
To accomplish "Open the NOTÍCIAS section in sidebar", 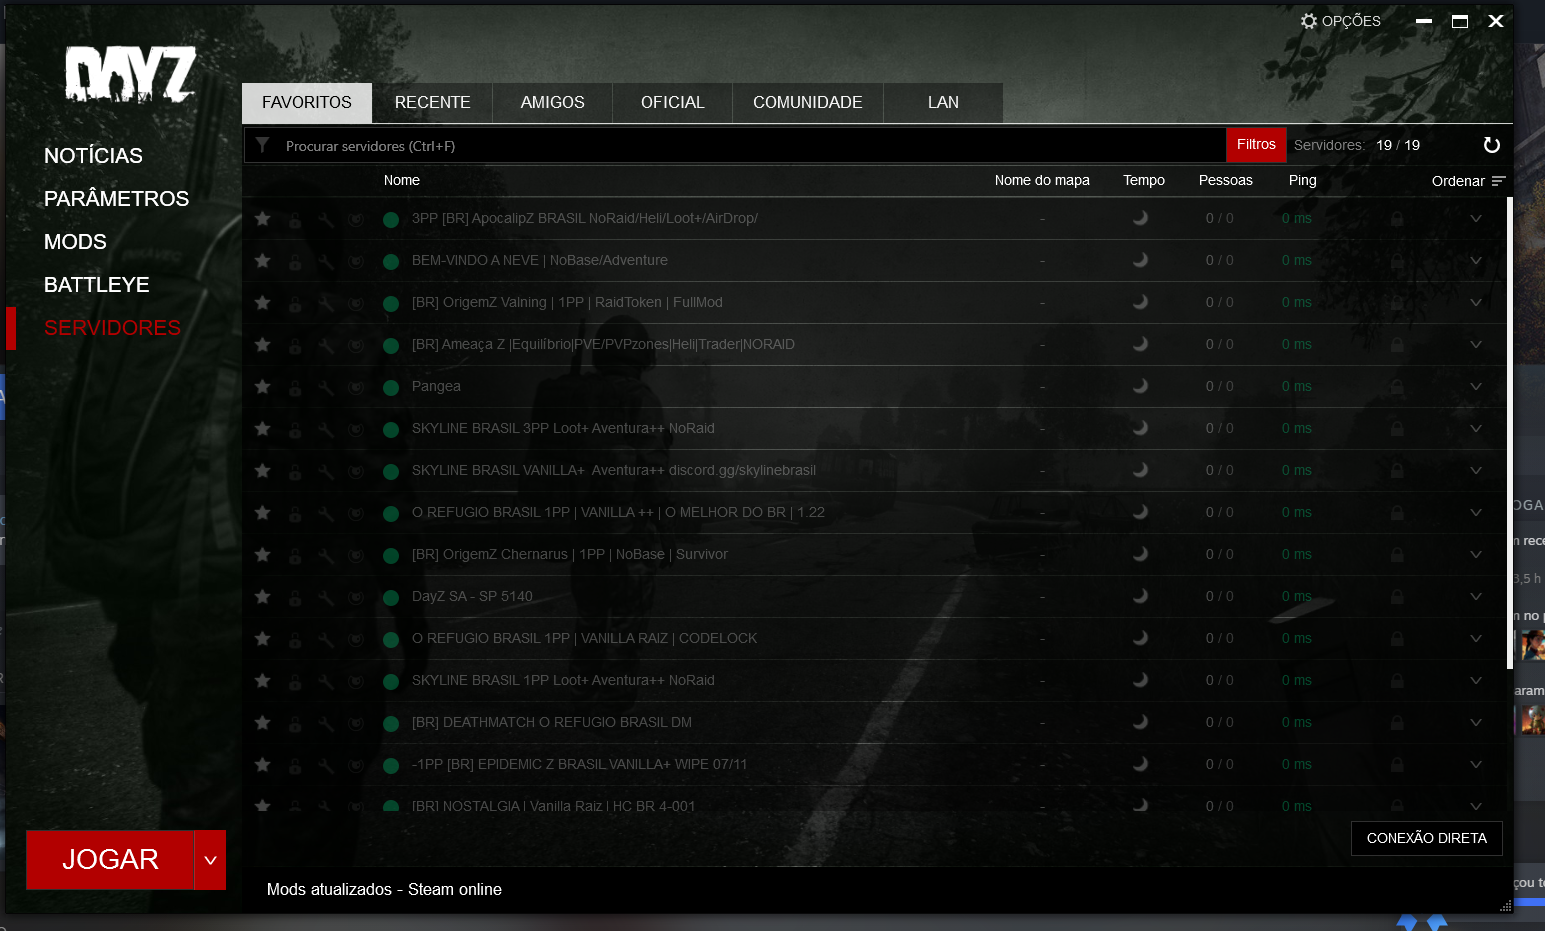I will 93,156.
